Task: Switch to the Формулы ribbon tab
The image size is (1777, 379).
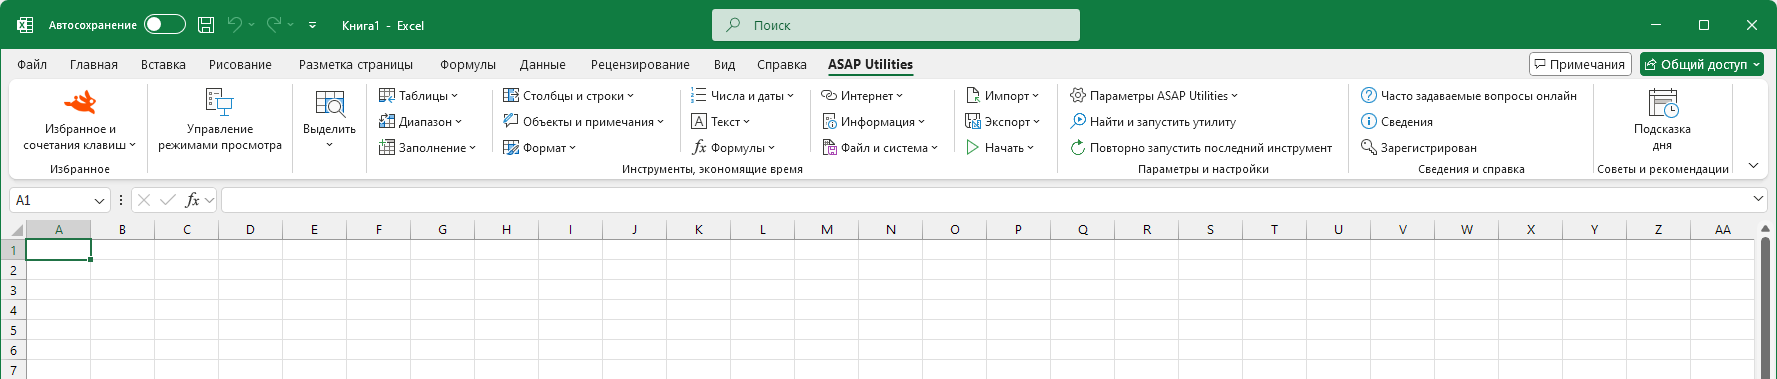Action: pos(468,65)
